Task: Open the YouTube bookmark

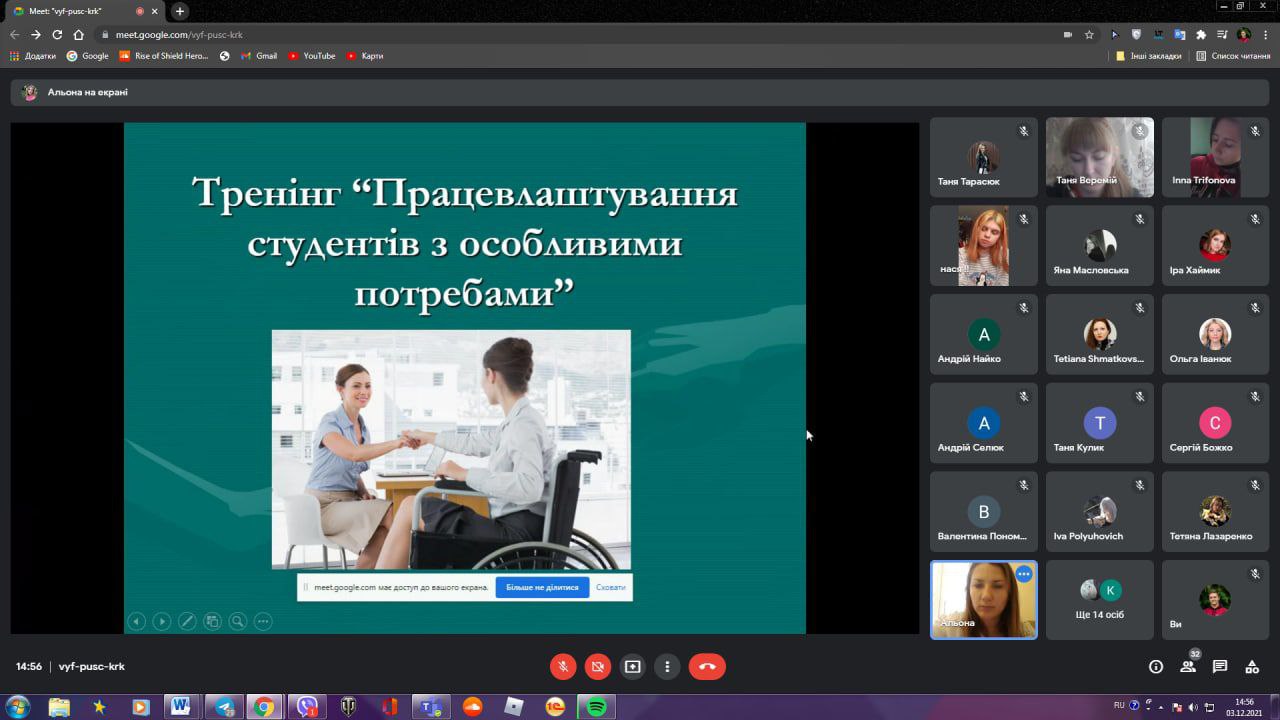Action: pyautogui.click(x=312, y=56)
